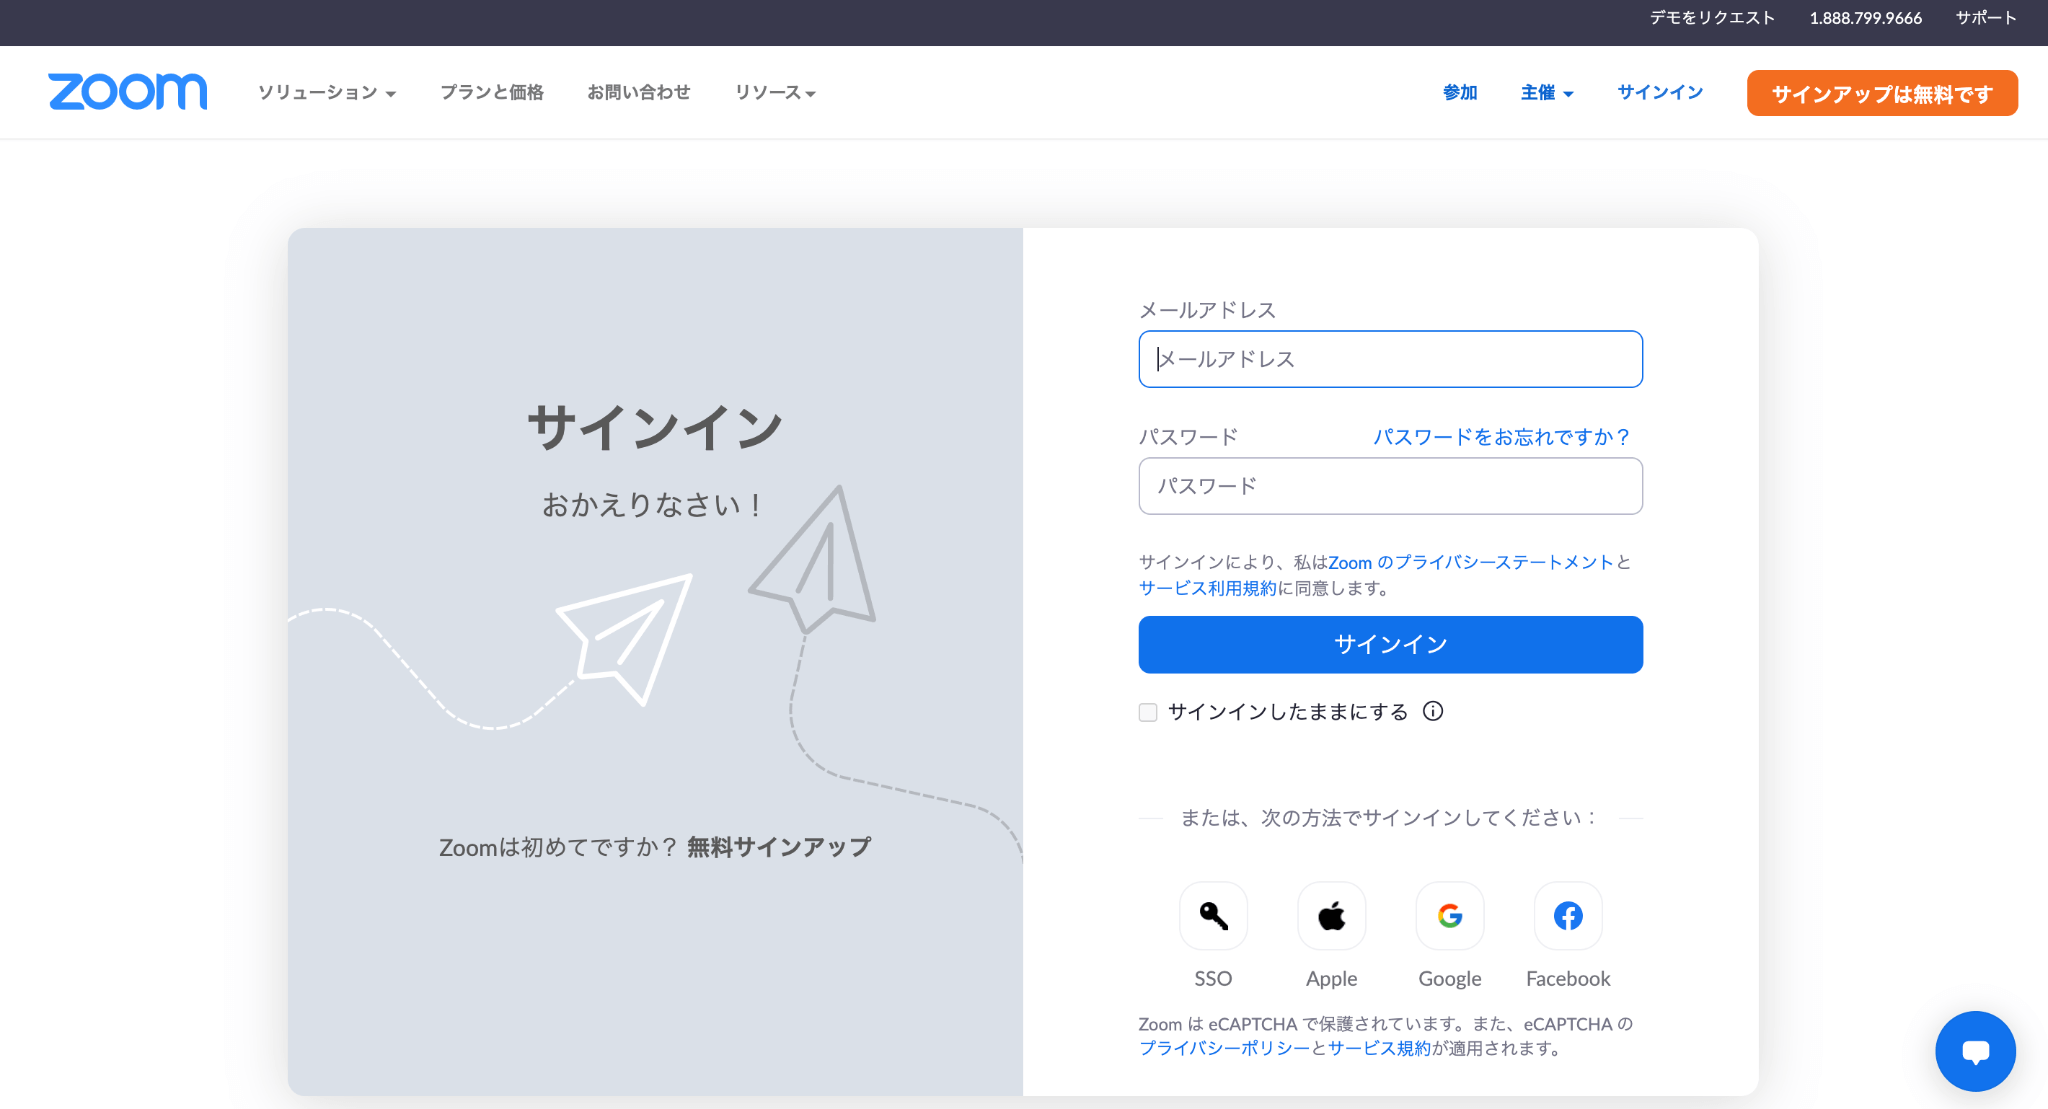Viewport: 2048px width, 1109px height.
Task: Click デモをリクエスト in the top bar
Action: tap(1712, 18)
